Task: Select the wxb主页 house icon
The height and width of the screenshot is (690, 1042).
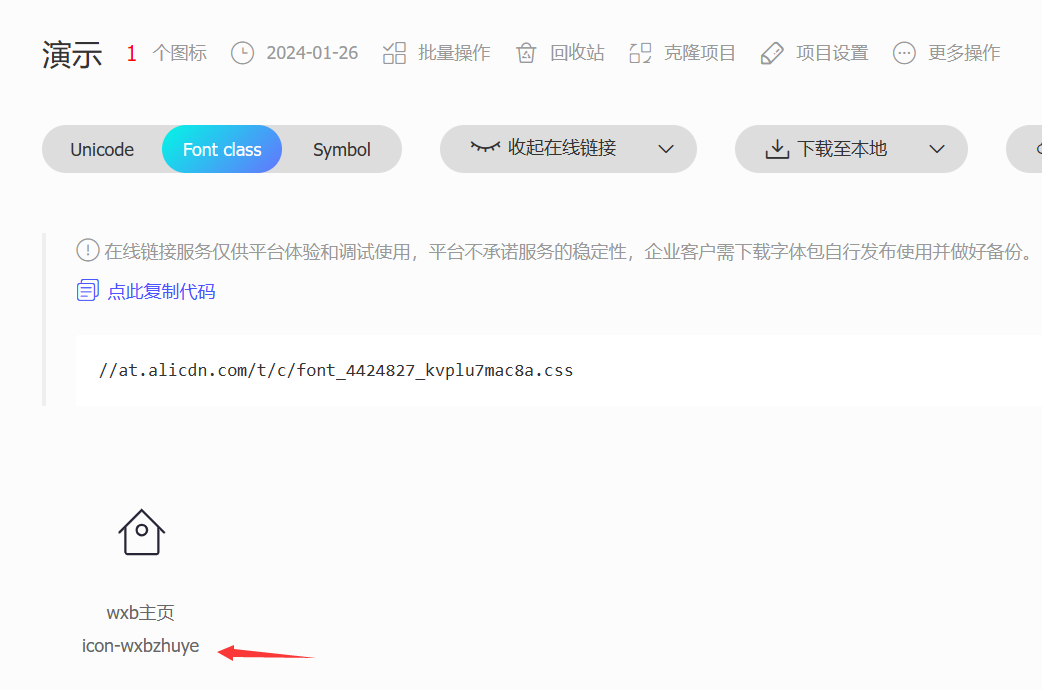Action: coord(142,532)
